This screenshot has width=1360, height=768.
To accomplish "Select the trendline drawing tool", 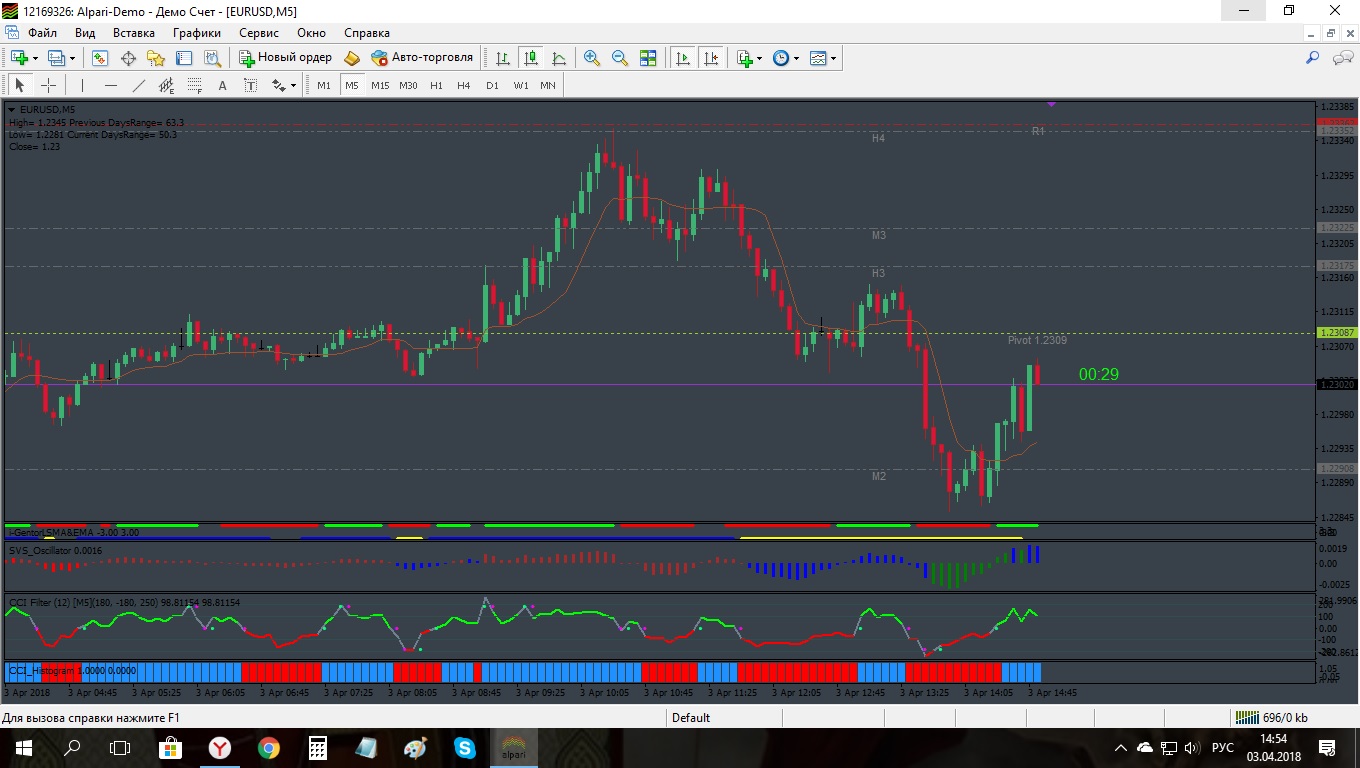I will tap(138, 85).
